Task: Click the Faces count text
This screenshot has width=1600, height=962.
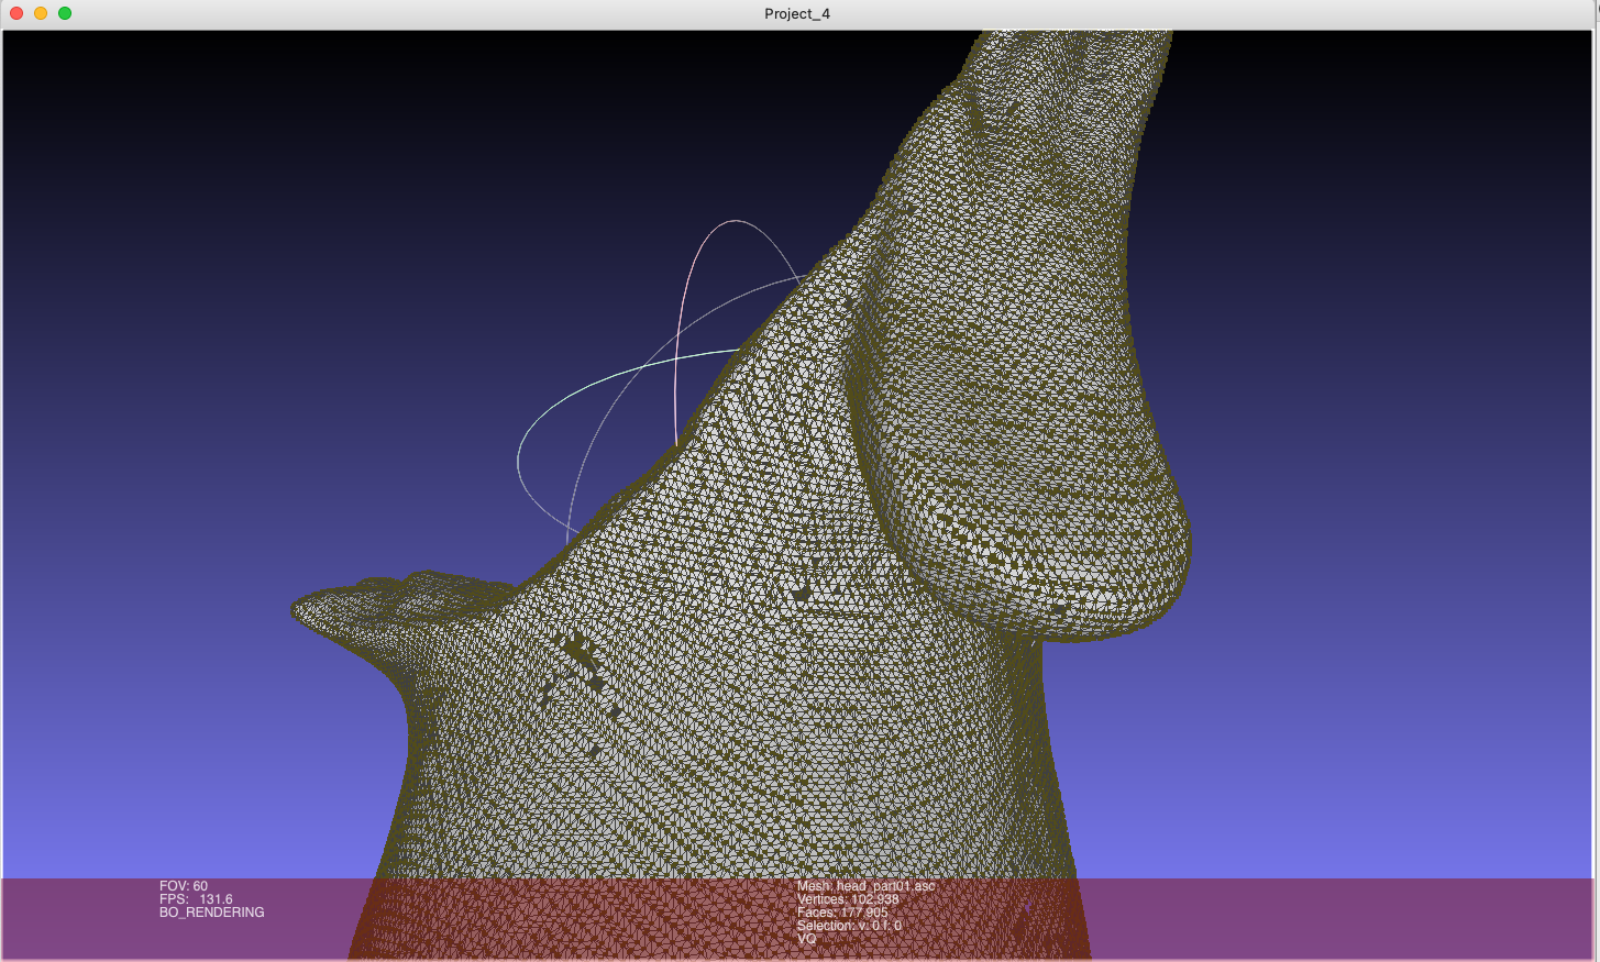Action: coord(842,912)
